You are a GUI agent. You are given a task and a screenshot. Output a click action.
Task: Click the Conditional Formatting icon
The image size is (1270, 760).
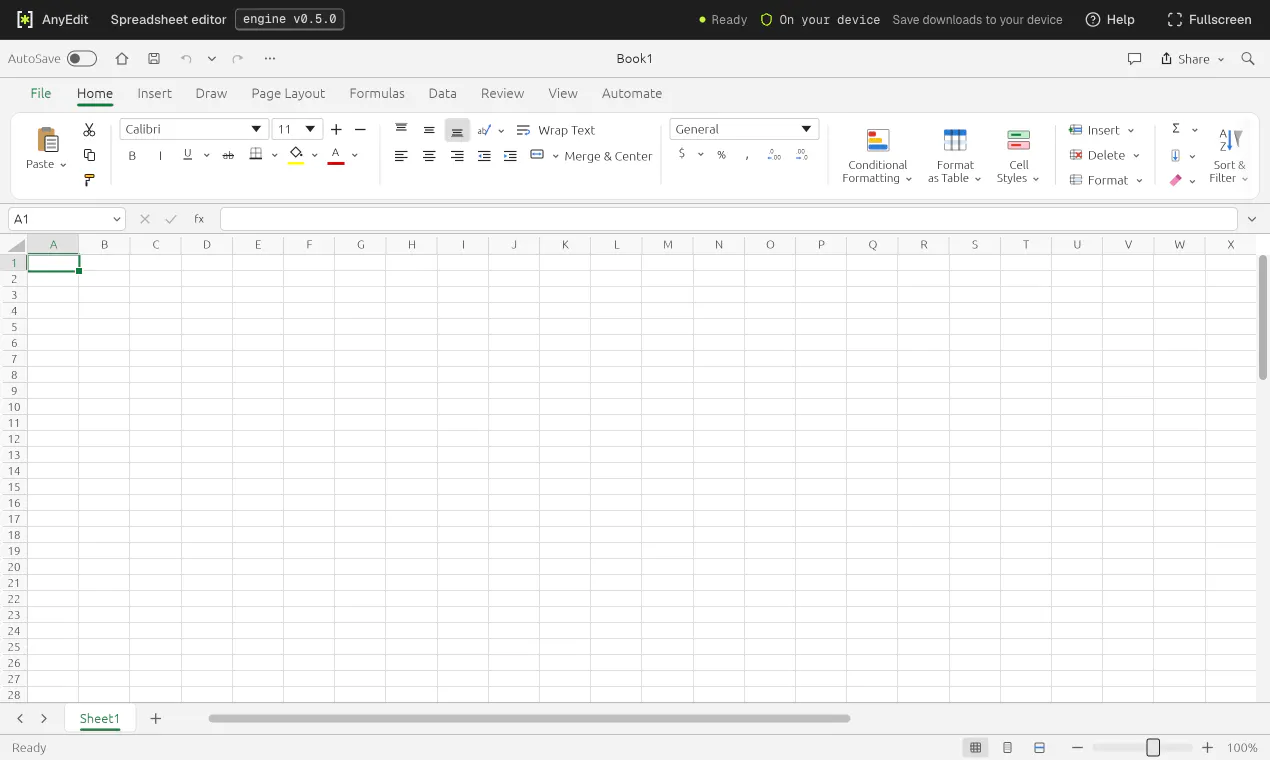(878, 140)
